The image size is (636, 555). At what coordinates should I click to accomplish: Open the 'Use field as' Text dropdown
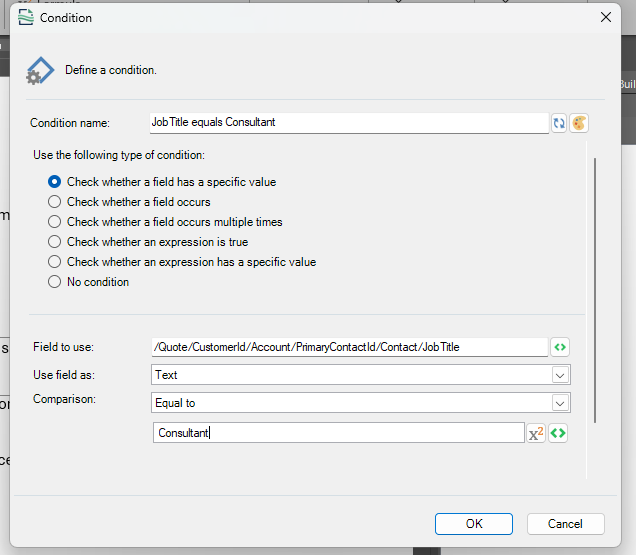coord(361,374)
